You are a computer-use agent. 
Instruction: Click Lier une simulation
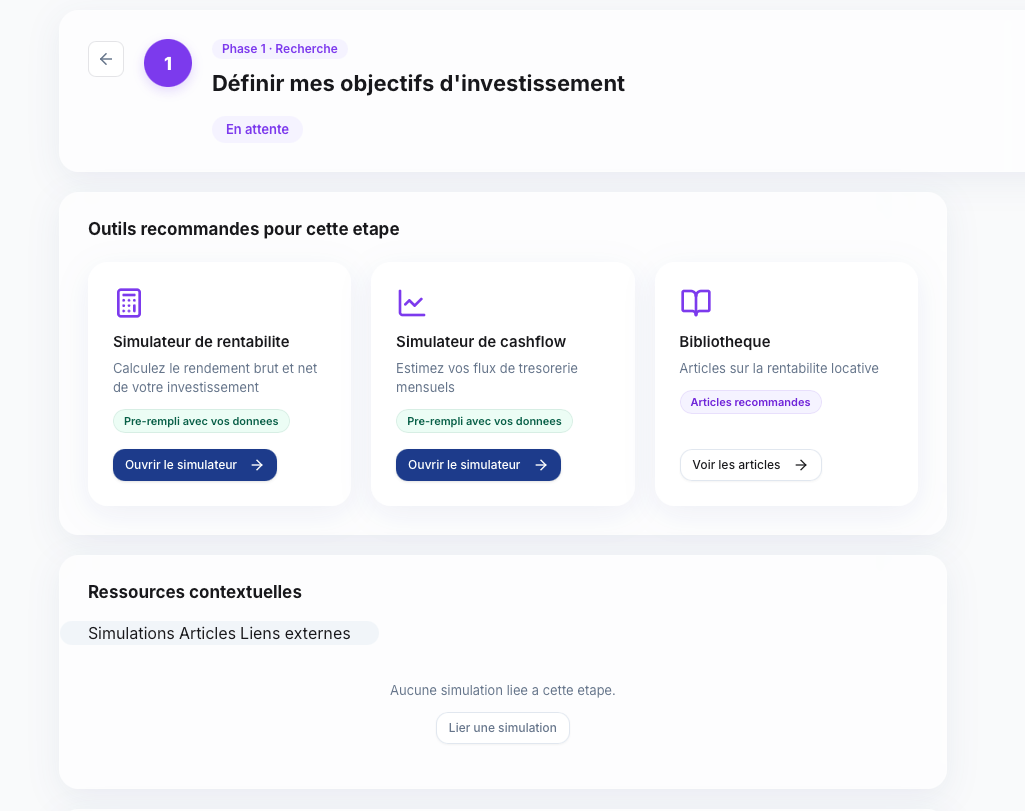[x=502, y=728]
